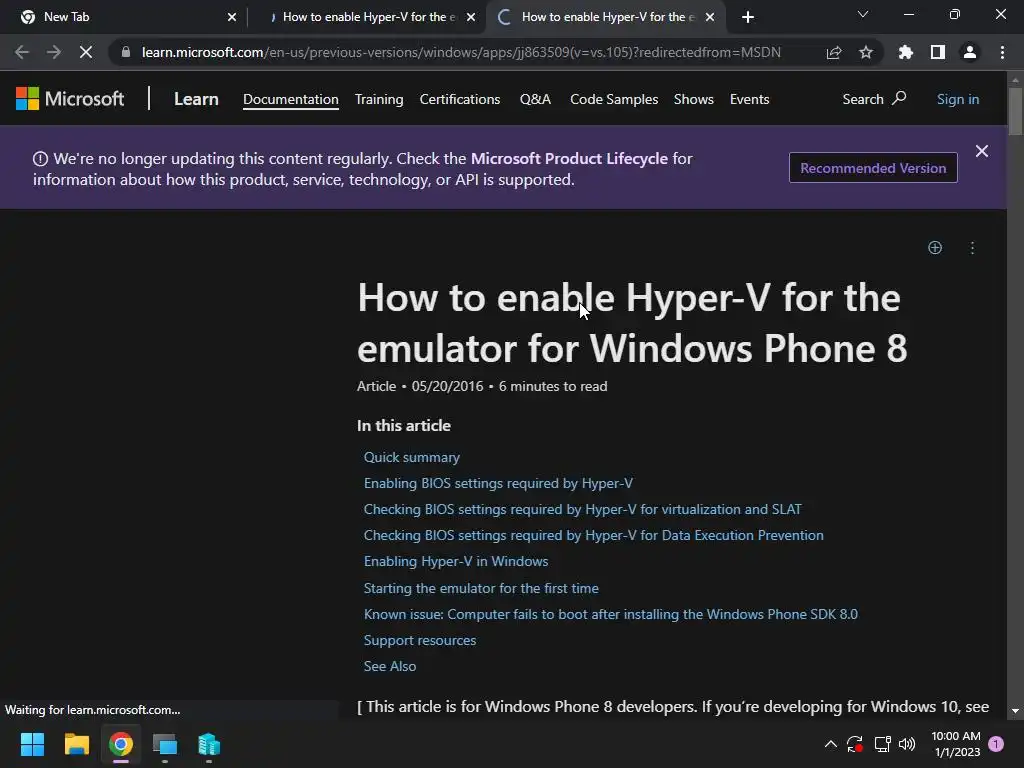Open the Chrome profile icon

[x=970, y=52]
